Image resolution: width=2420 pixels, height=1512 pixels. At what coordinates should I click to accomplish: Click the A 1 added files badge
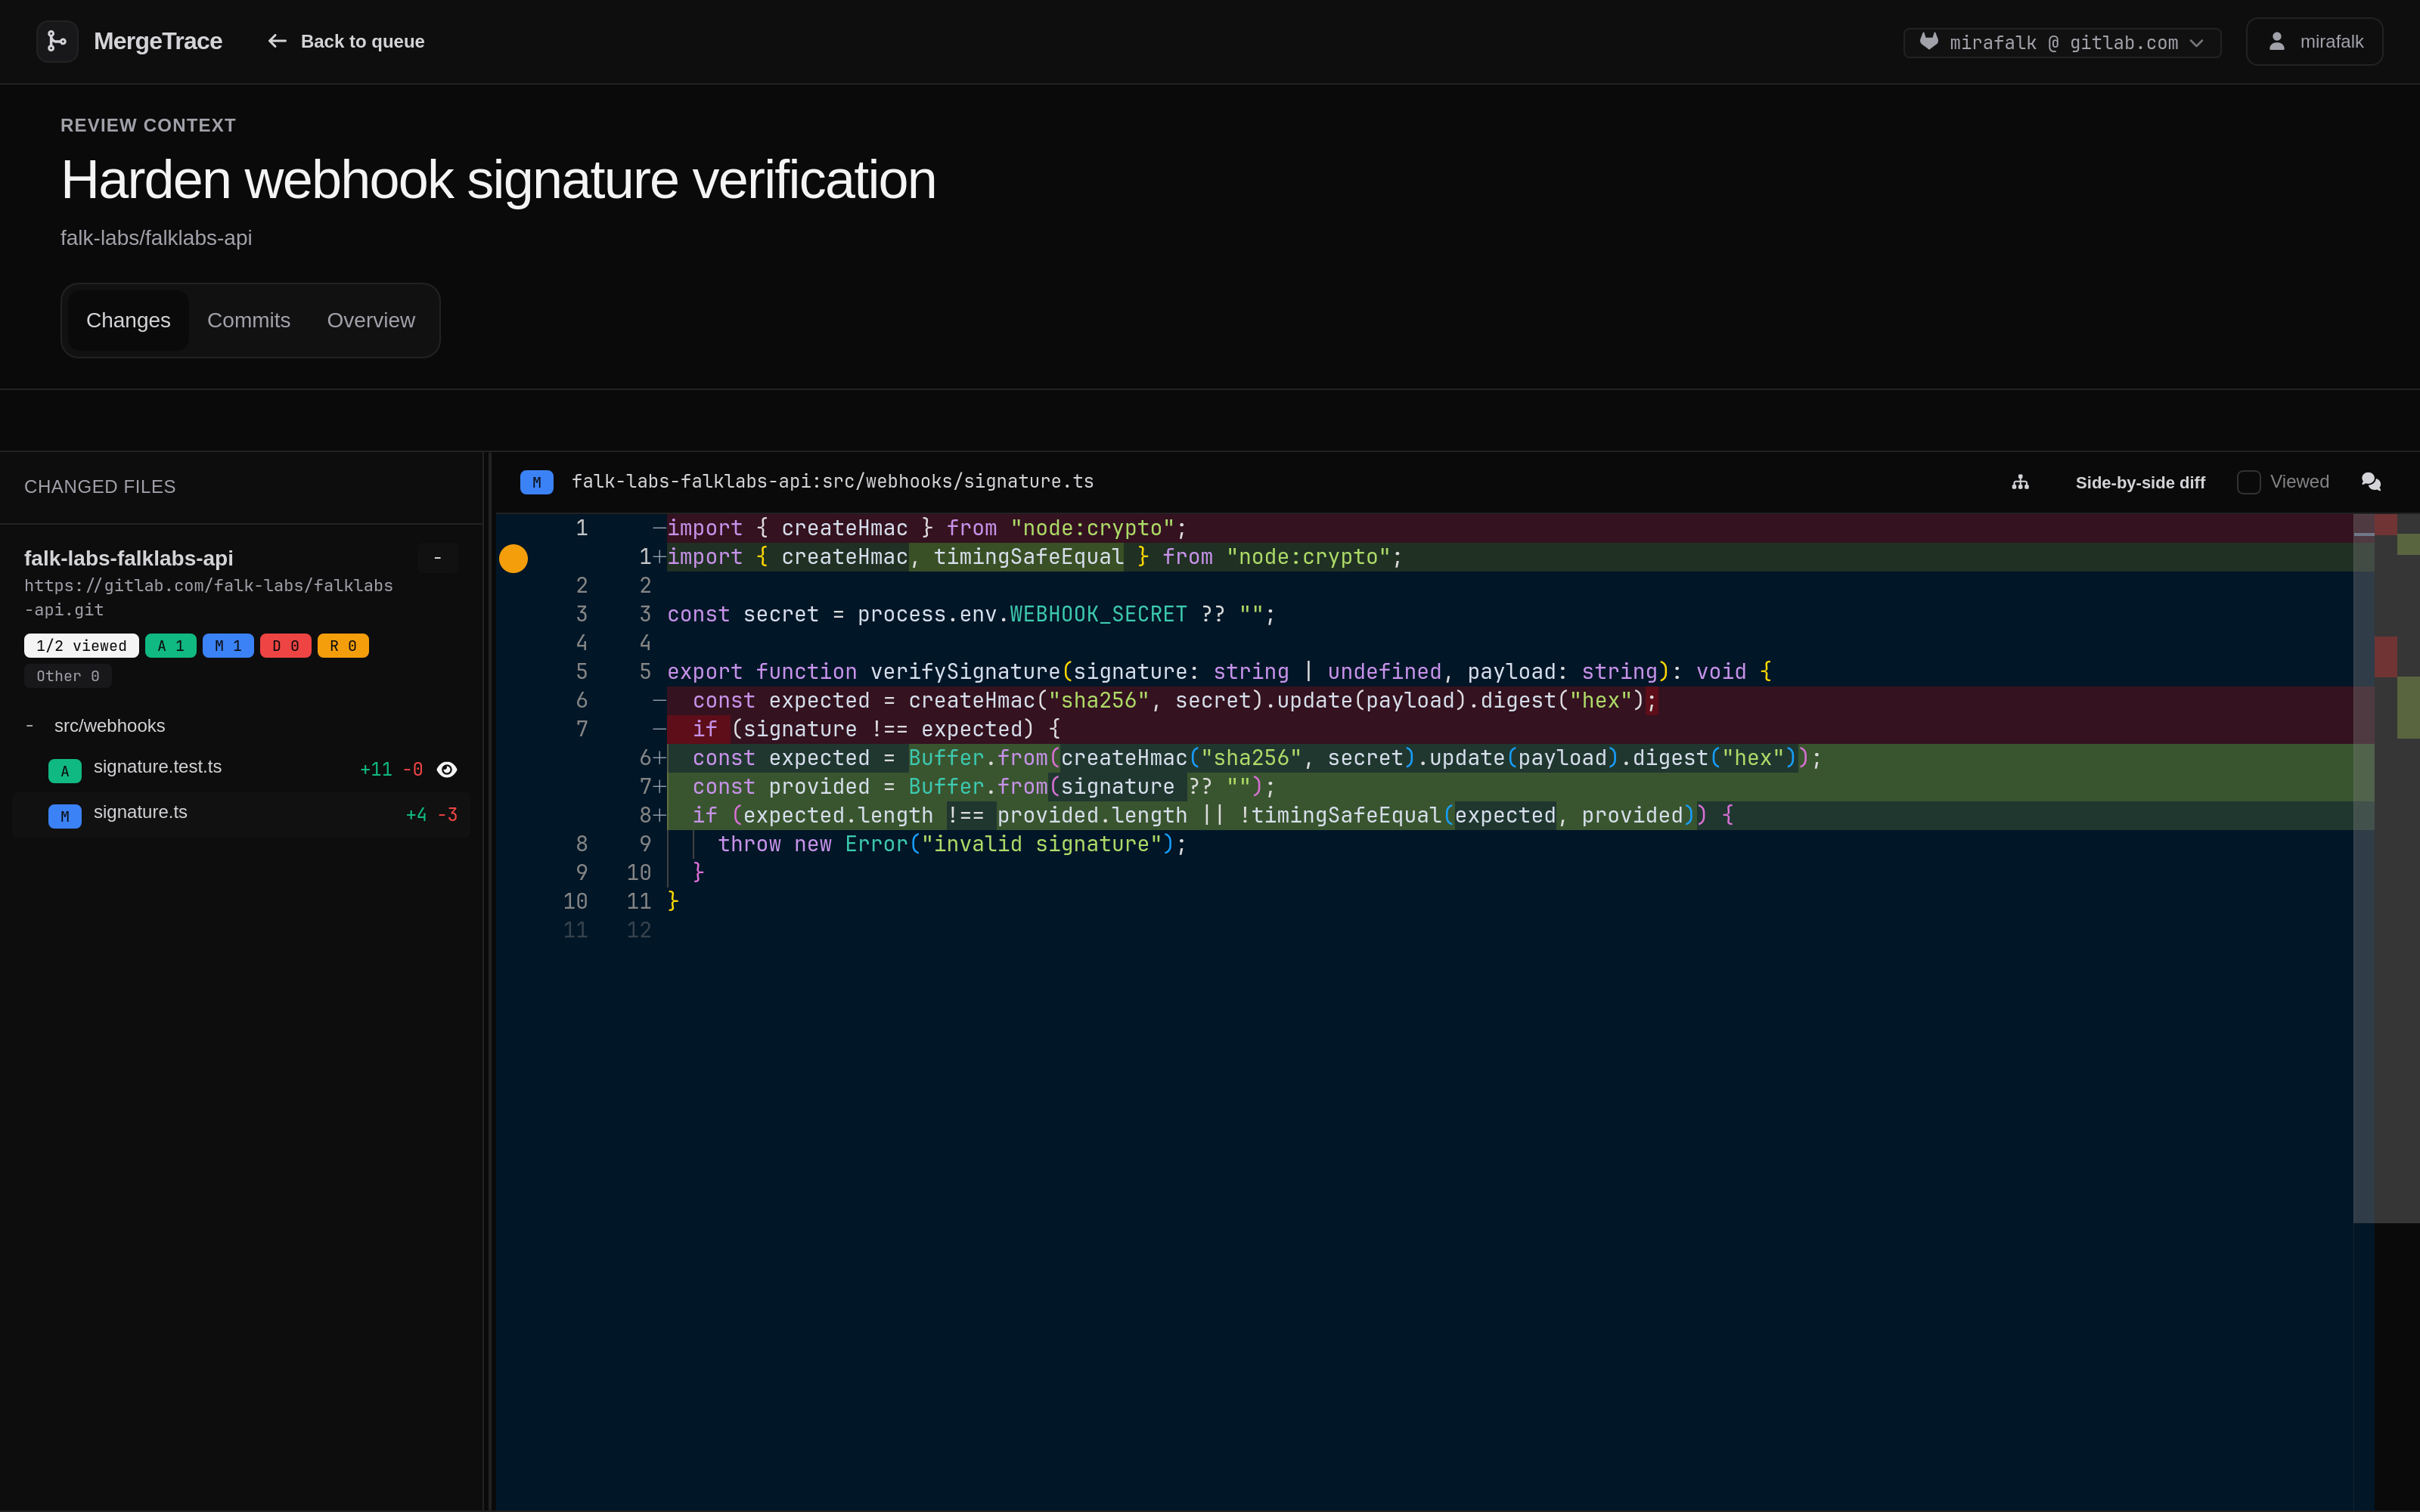coord(171,646)
